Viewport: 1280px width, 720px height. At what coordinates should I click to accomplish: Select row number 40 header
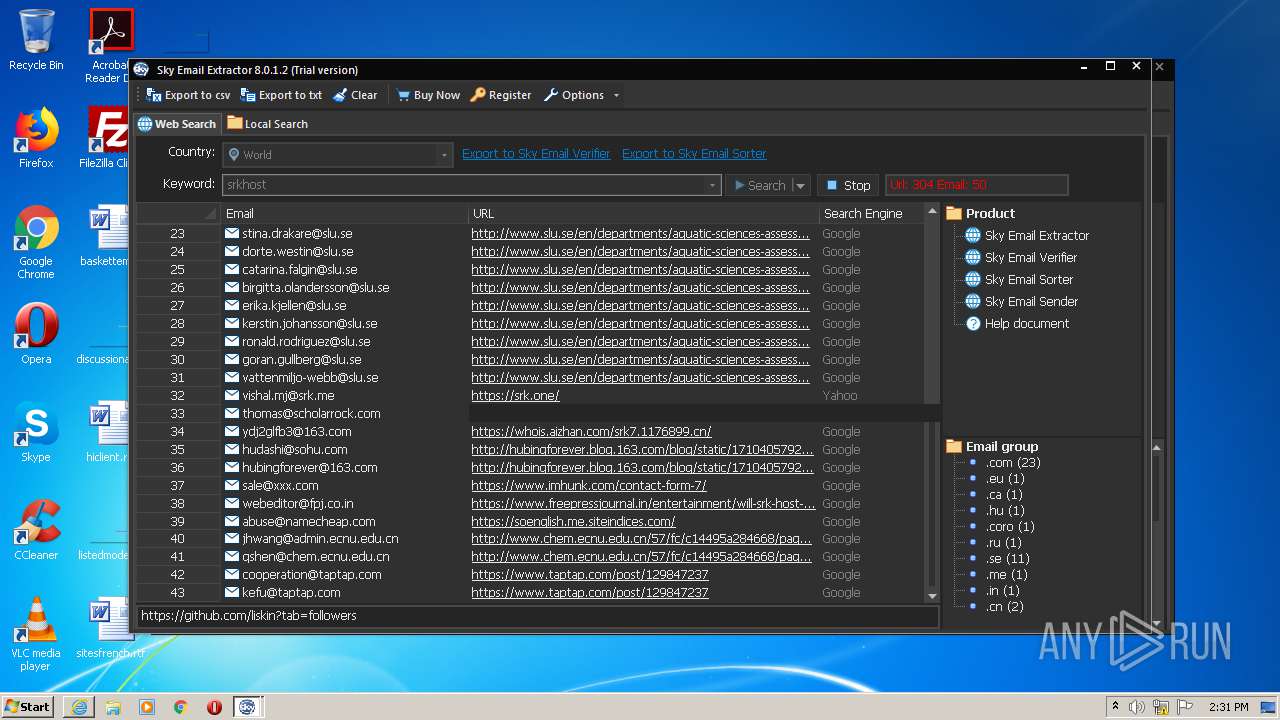click(177, 539)
